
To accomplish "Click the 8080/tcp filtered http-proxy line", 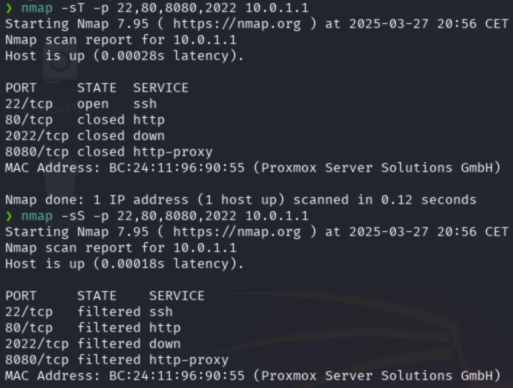I will point(117,360).
